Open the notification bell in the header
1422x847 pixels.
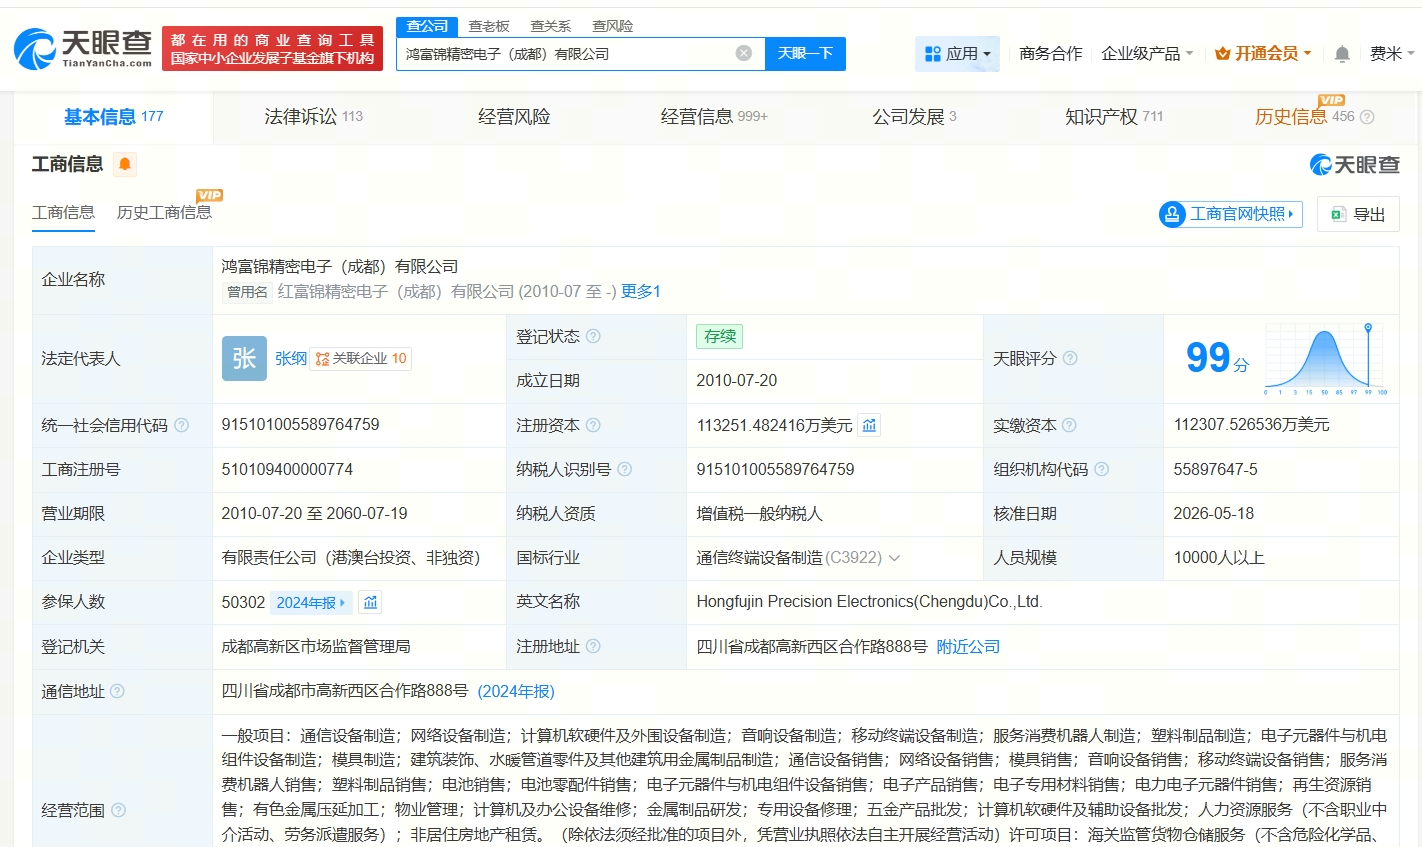pyautogui.click(x=1342, y=54)
